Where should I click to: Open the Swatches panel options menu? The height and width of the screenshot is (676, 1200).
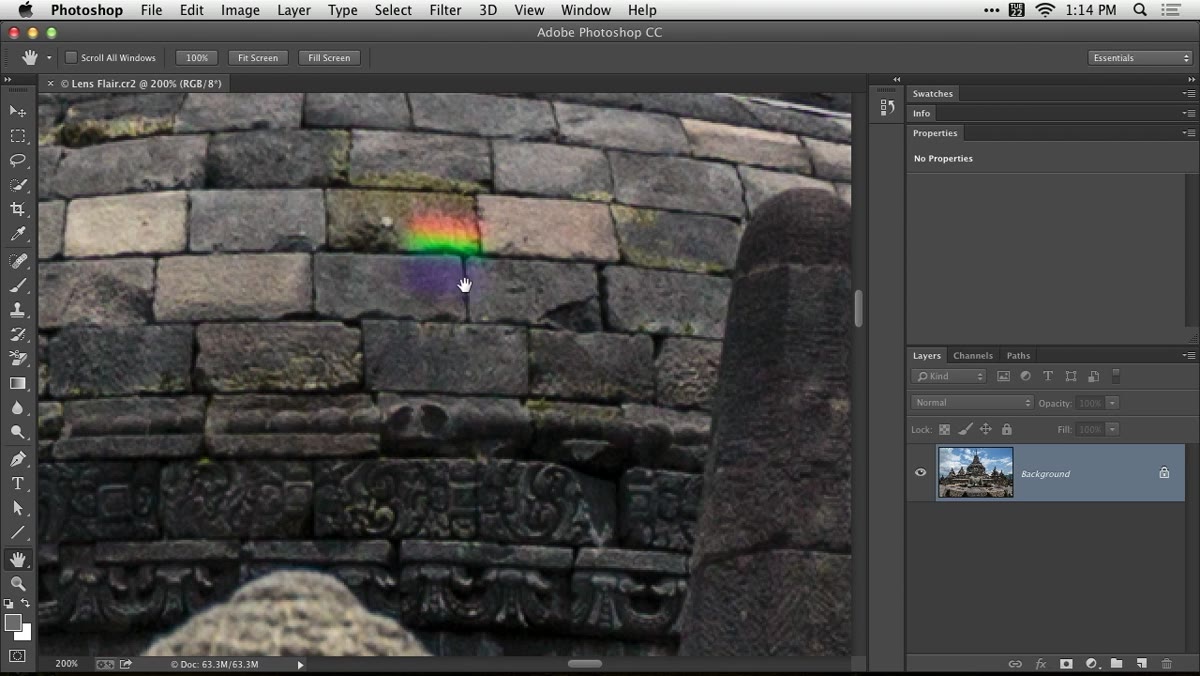pyautogui.click(x=1188, y=93)
